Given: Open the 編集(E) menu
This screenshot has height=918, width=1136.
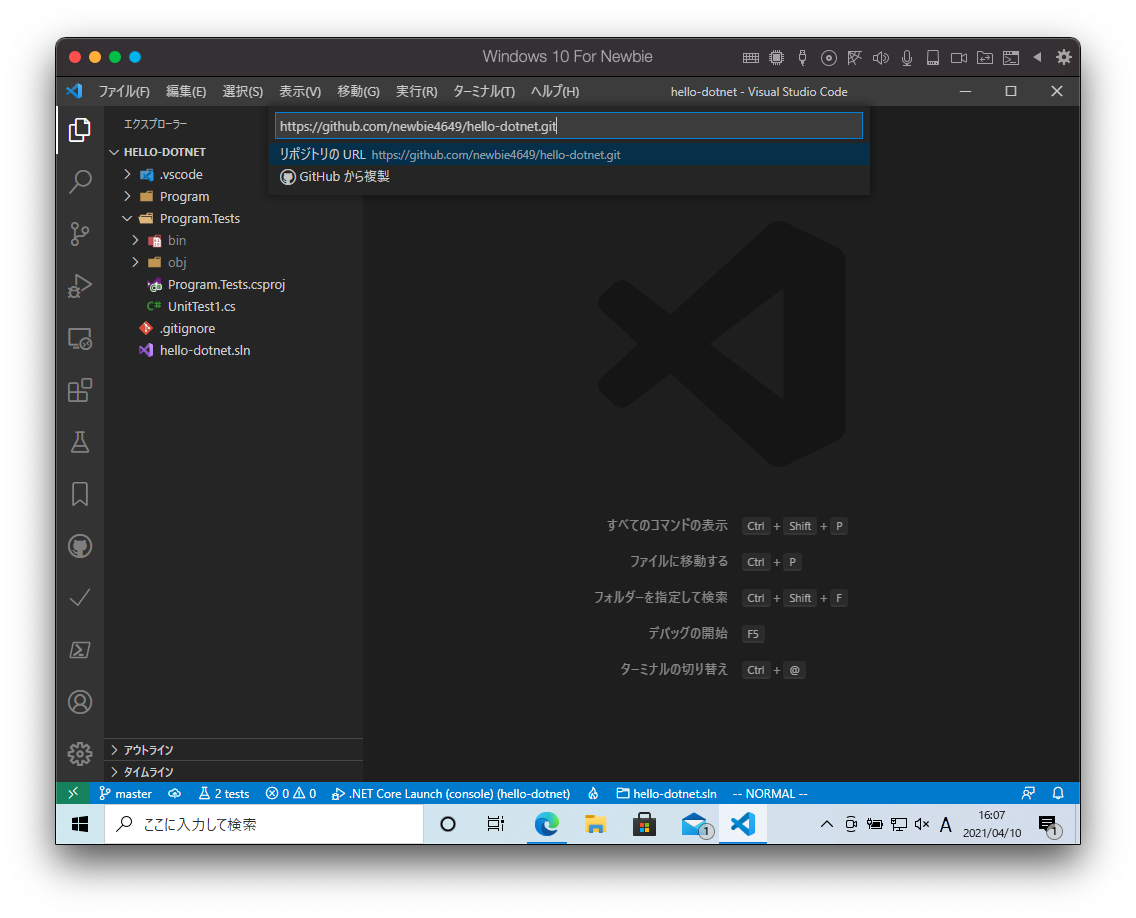Looking at the screenshot, I should (x=186, y=91).
